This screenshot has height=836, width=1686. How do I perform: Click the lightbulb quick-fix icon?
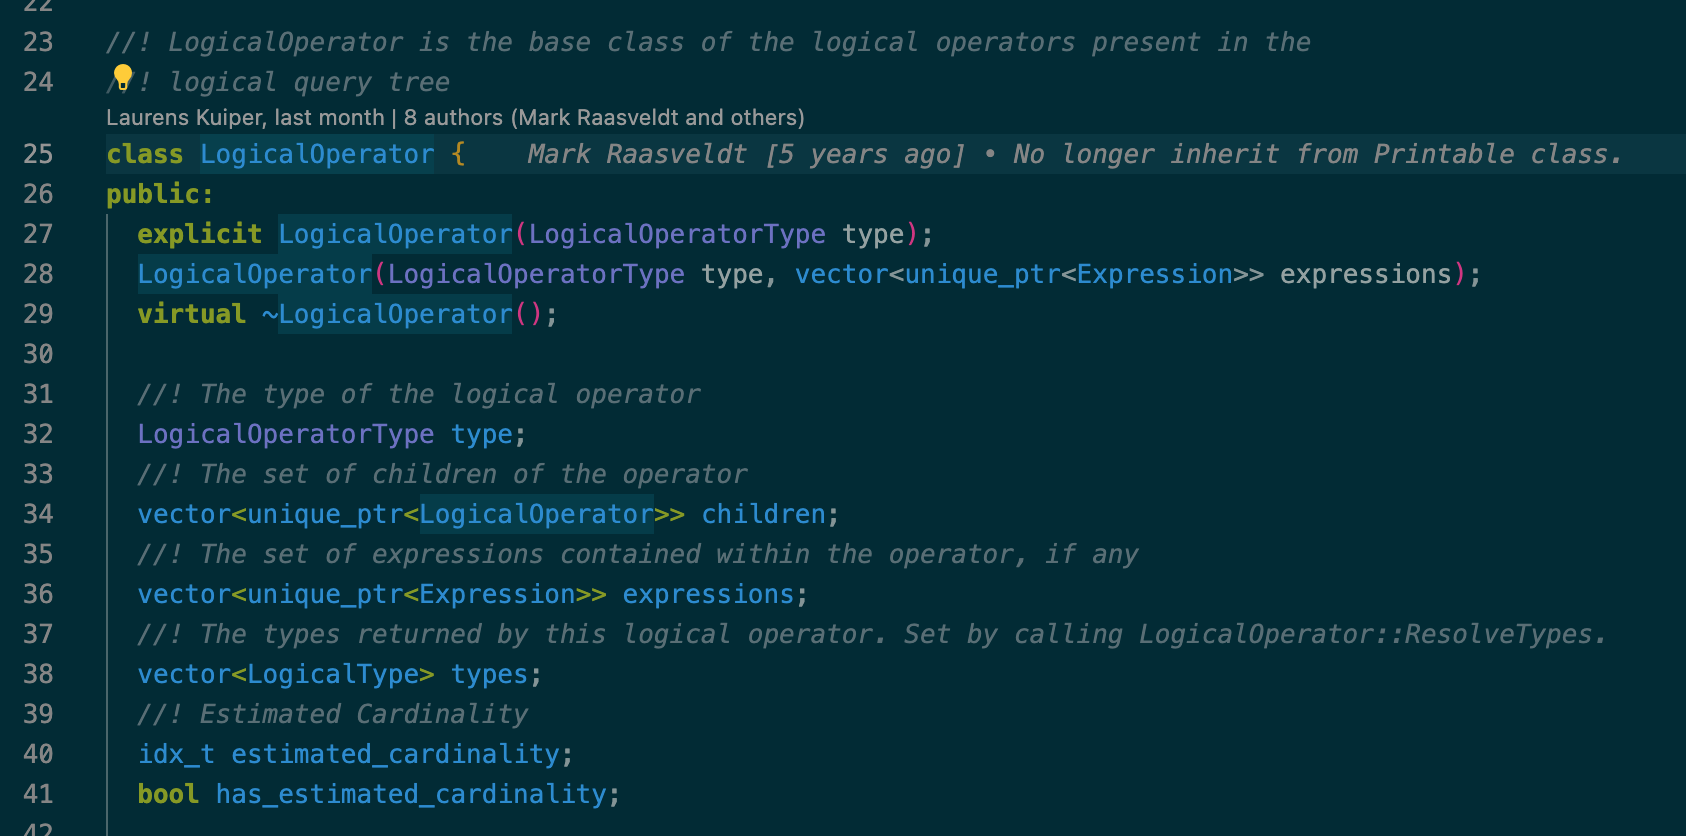[x=122, y=77]
